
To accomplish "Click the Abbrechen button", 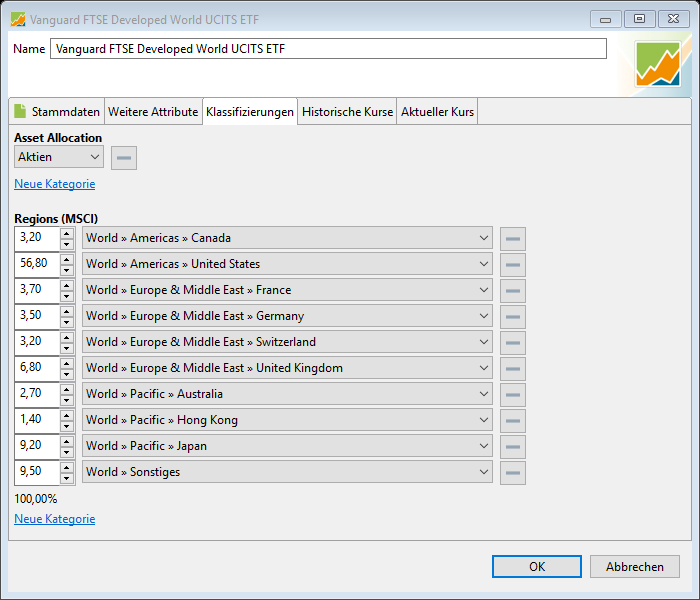I will (634, 567).
